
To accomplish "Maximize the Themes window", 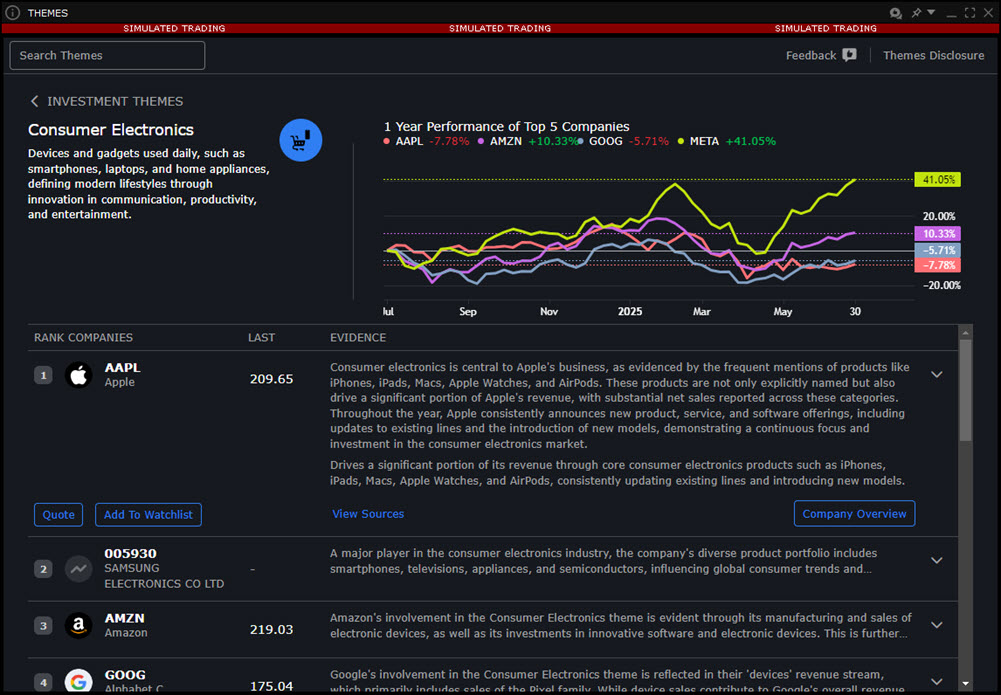I will [970, 13].
